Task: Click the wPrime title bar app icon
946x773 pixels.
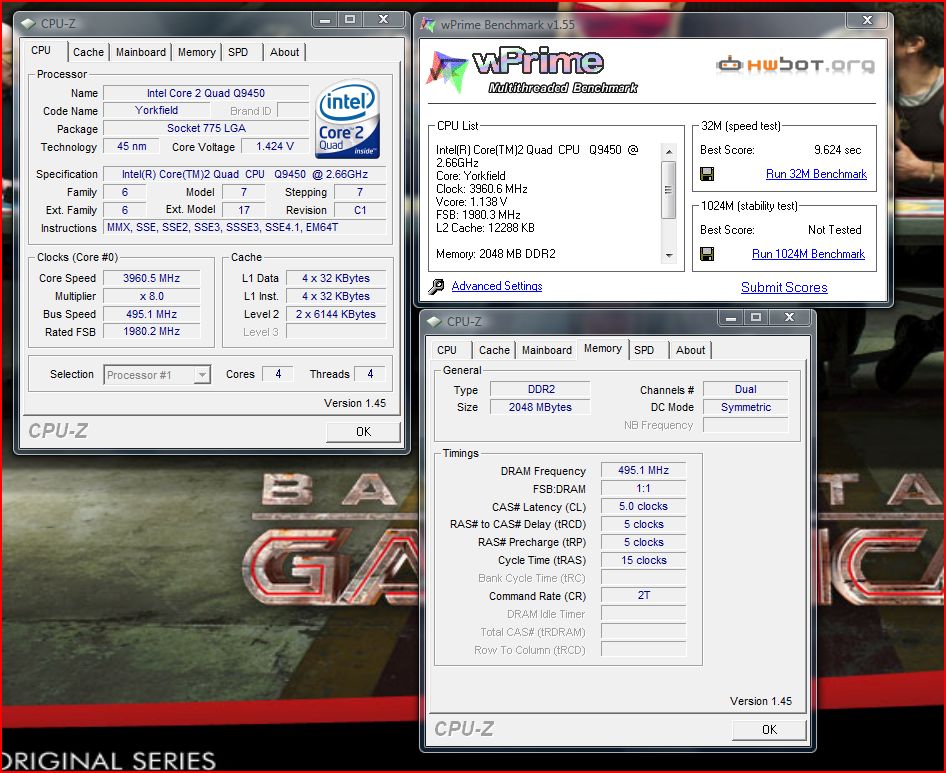Action: [x=428, y=25]
